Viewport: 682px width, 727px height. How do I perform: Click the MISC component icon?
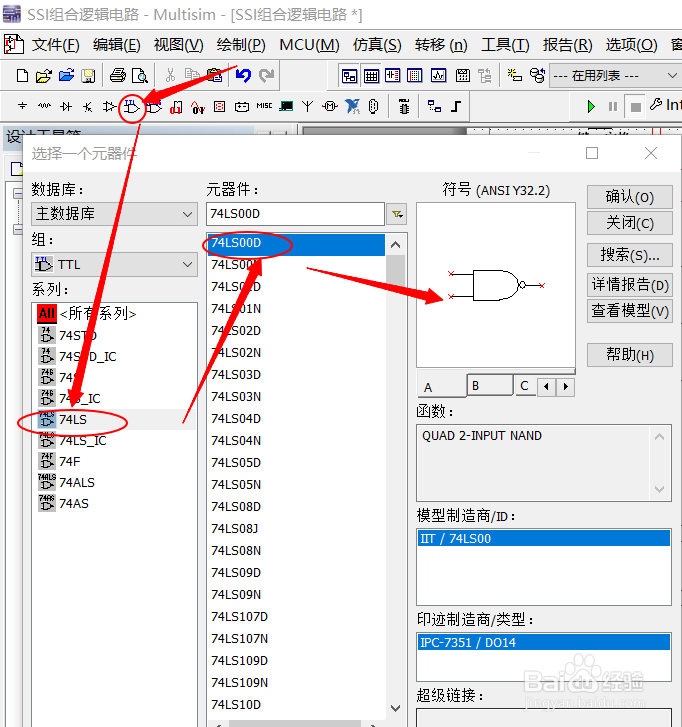pyautogui.click(x=264, y=106)
